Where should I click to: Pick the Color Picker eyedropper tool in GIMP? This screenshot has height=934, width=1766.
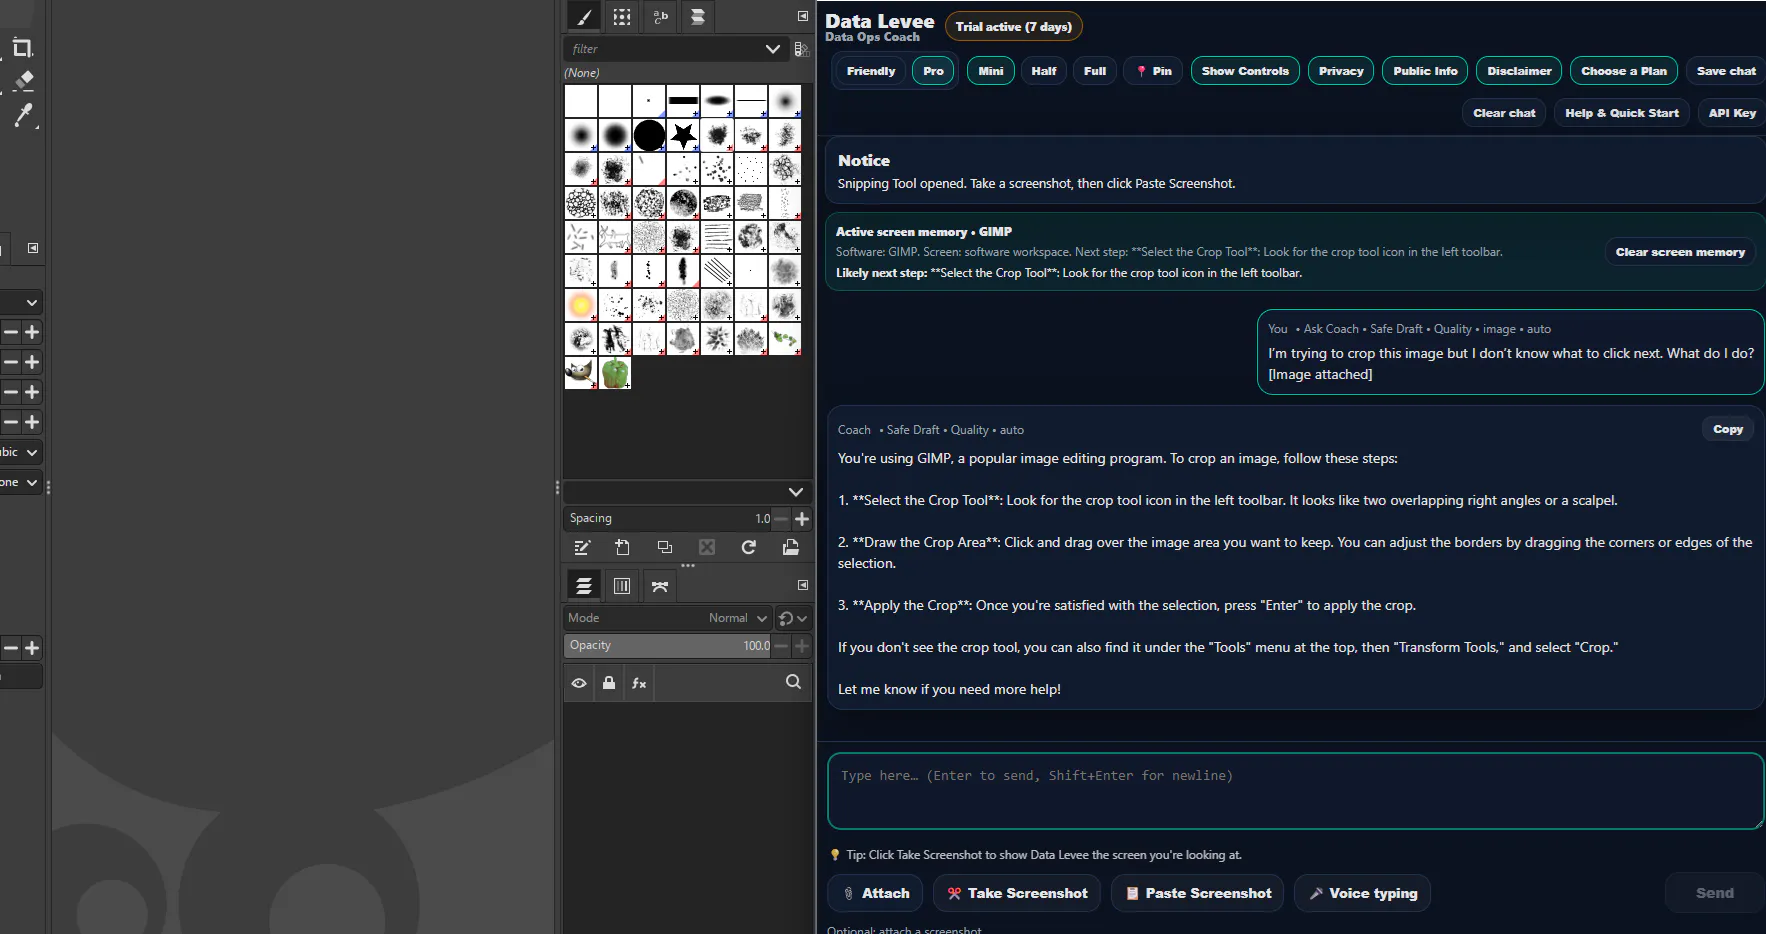coord(24,115)
